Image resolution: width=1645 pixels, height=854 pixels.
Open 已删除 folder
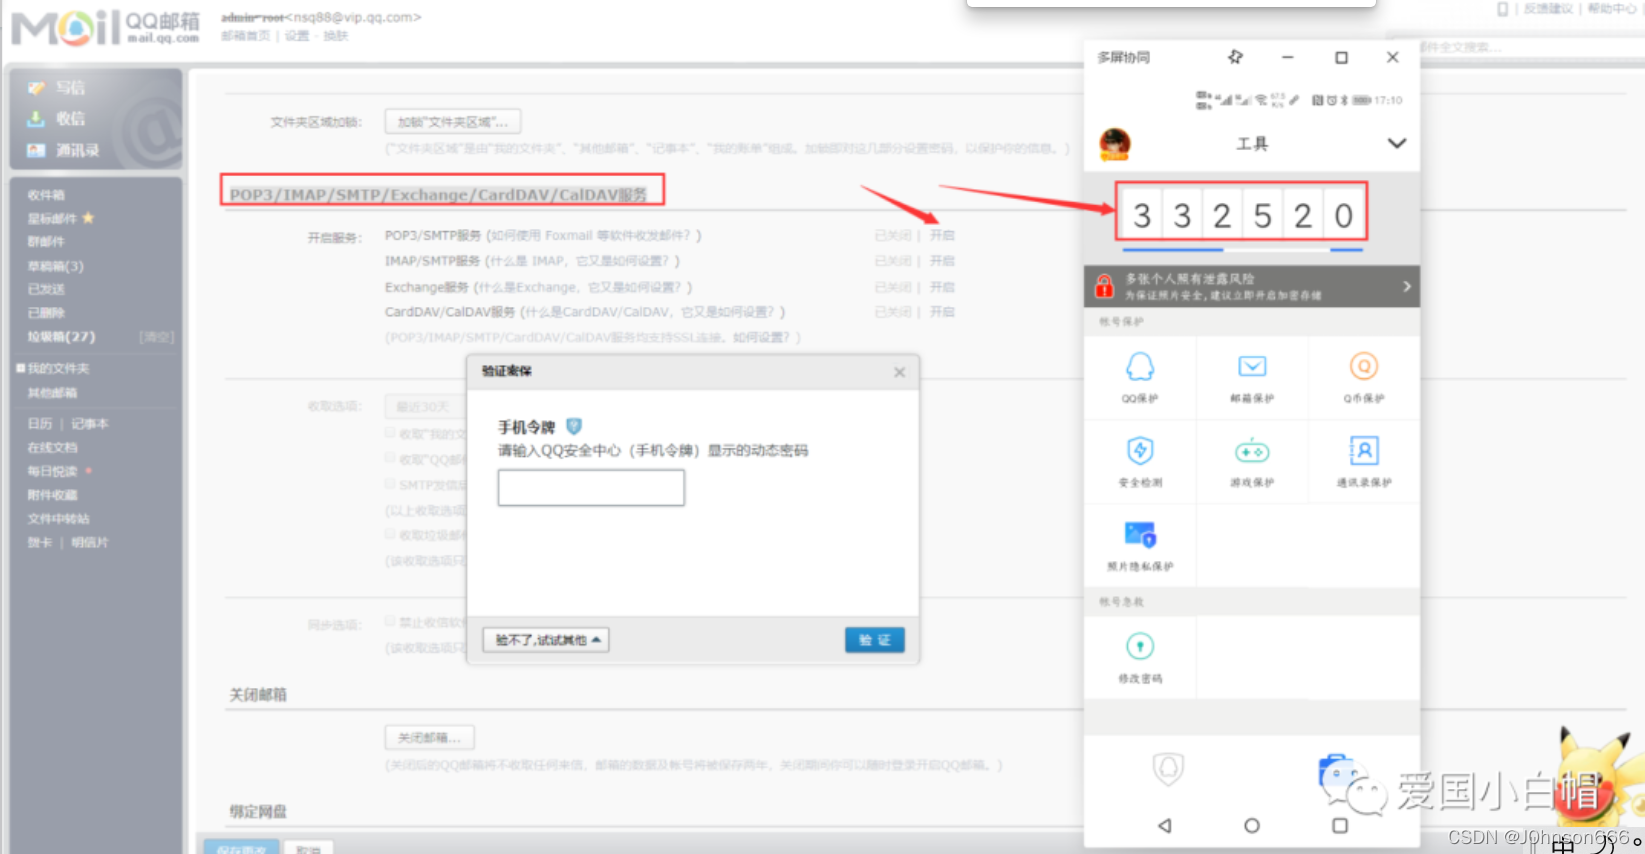[46, 313]
